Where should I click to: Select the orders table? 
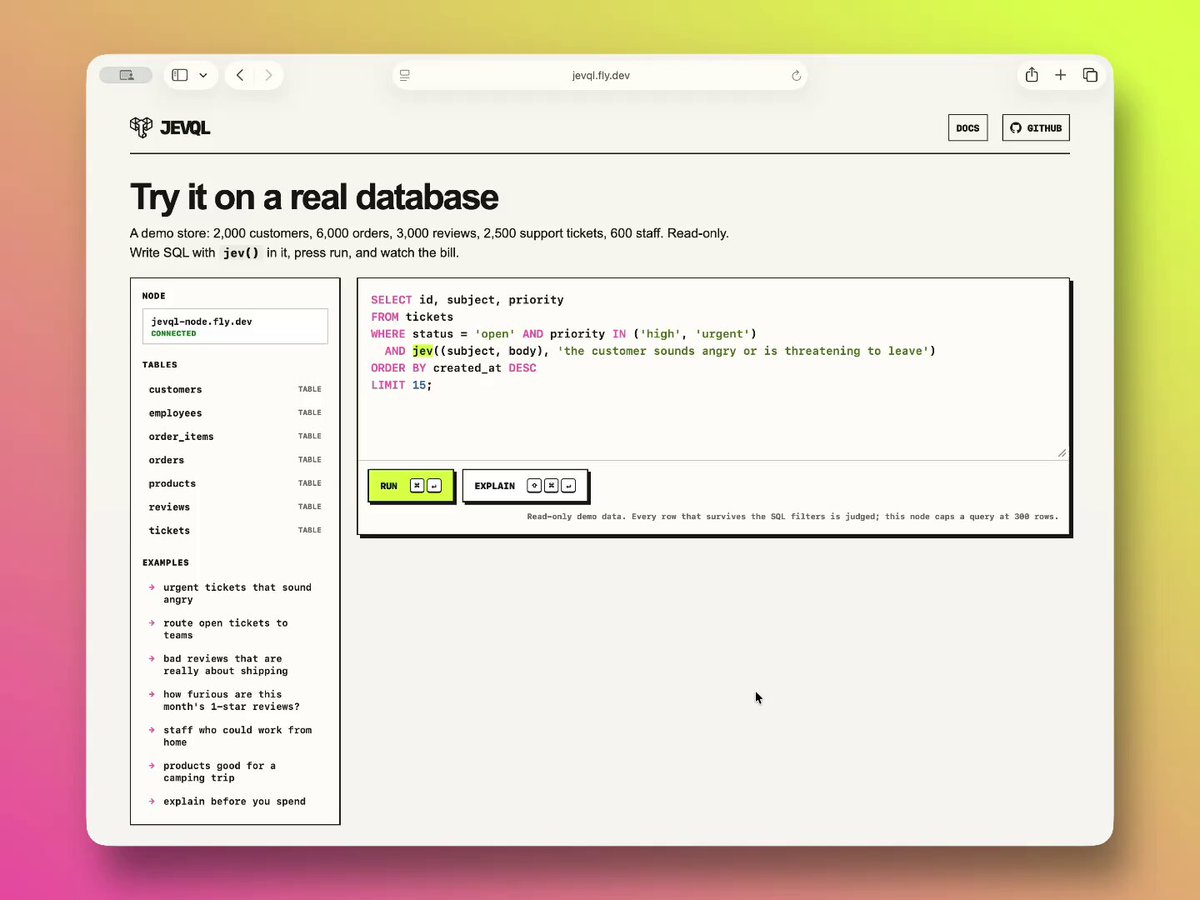click(x=235, y=460)
